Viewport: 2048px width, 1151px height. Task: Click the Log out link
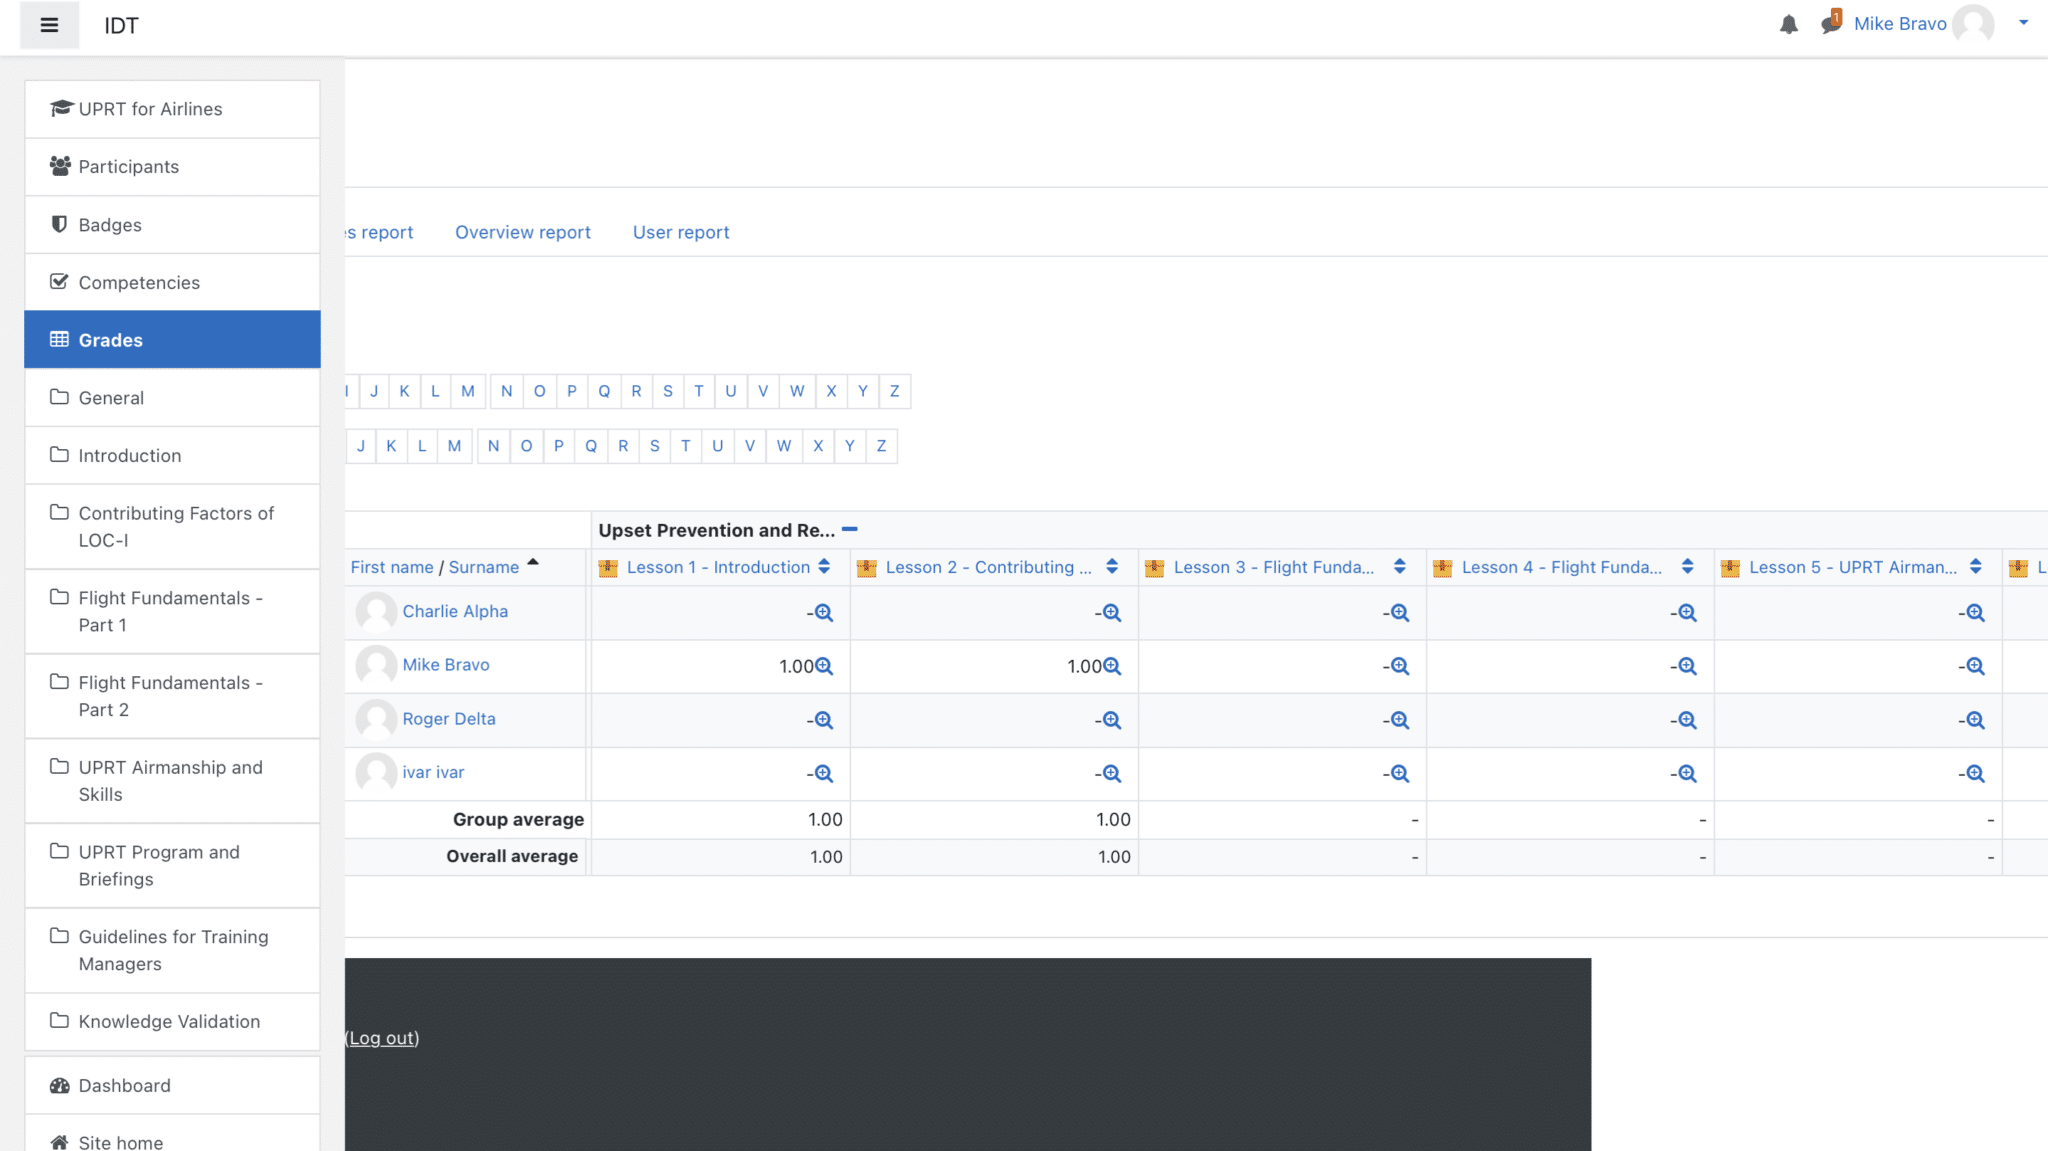[381, 1038]
